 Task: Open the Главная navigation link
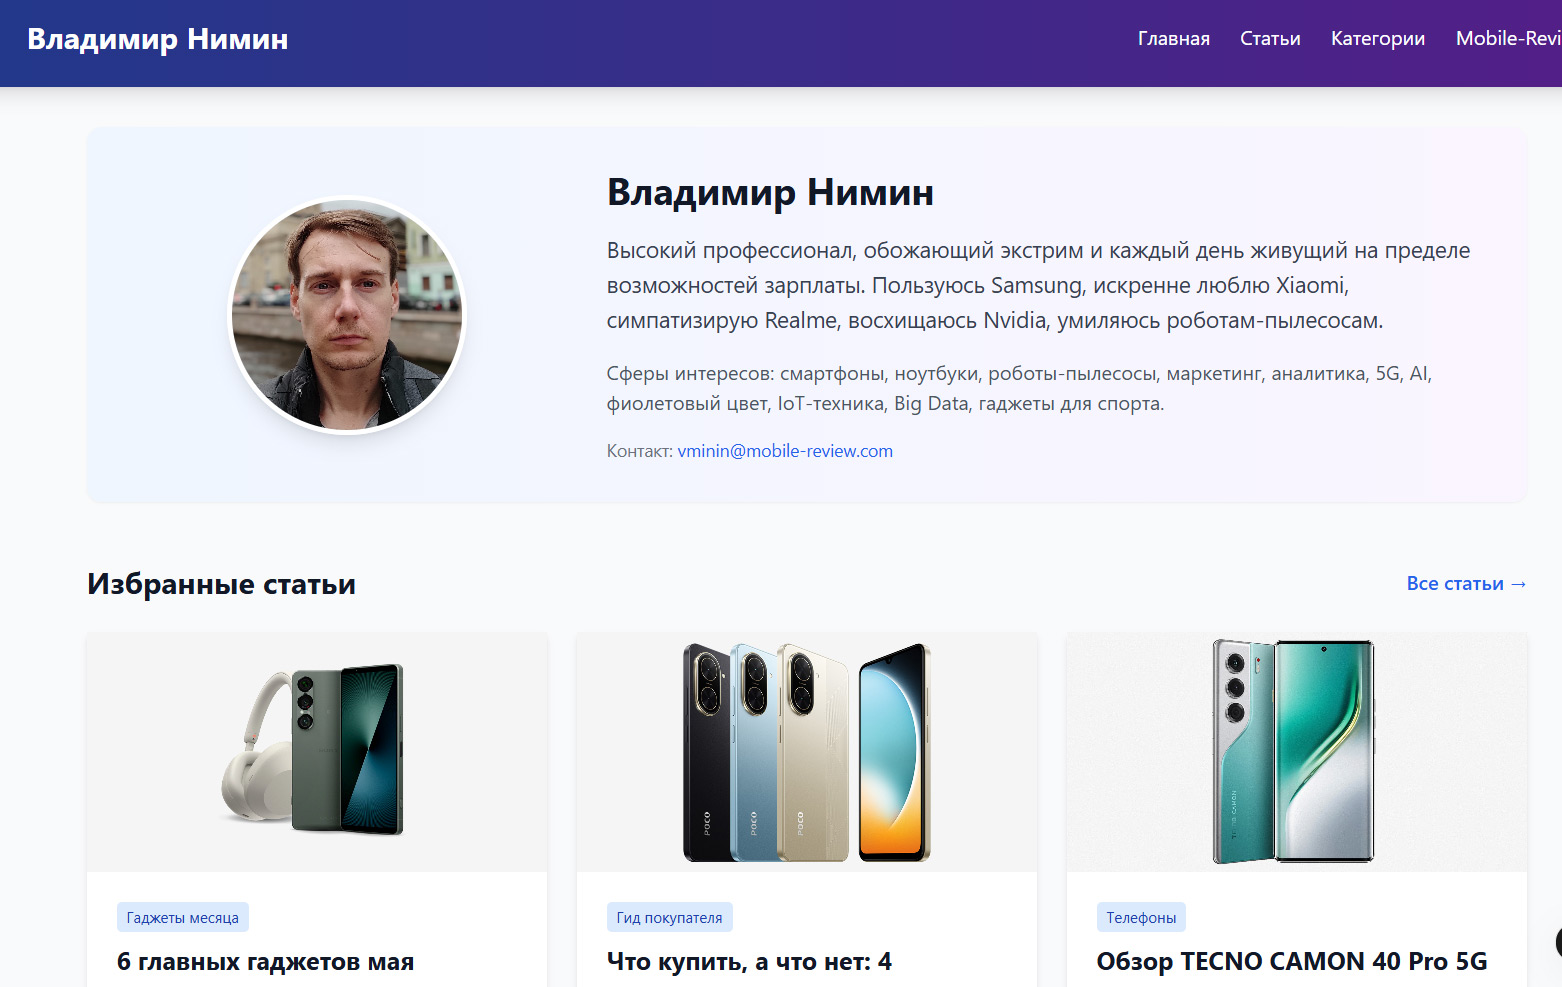pyautogui.click(x=1173, y=39)
